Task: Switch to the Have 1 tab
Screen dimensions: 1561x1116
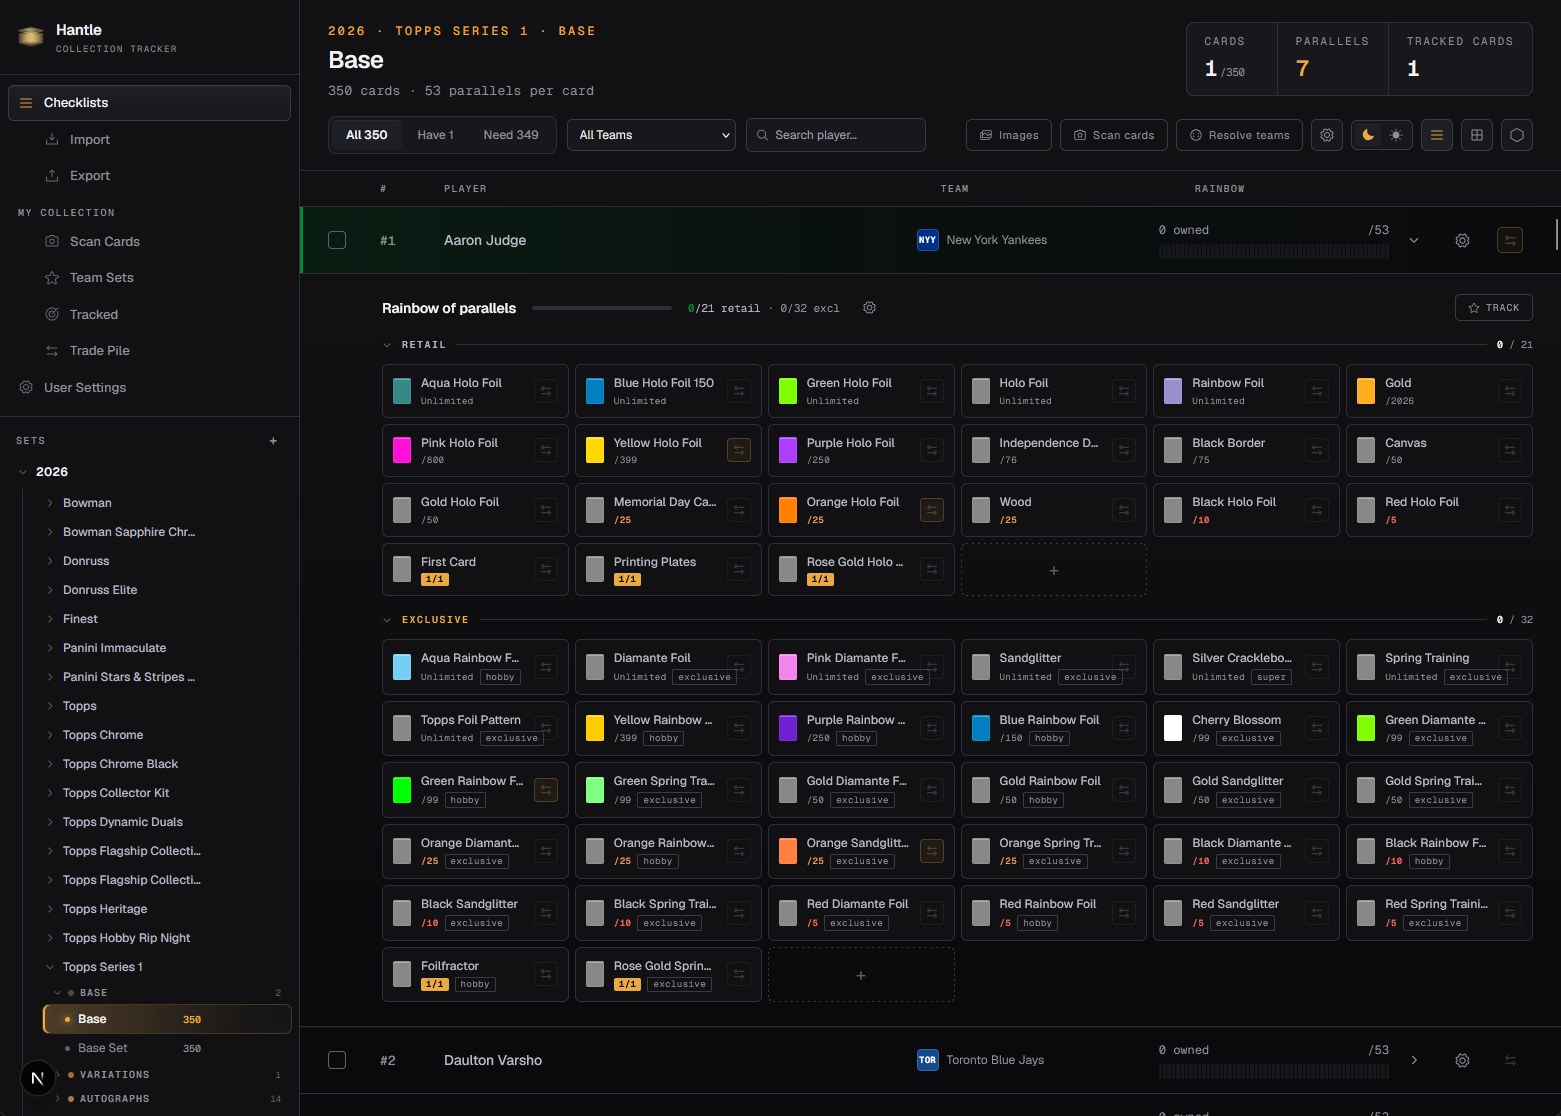Action: [x=435, y=135]
